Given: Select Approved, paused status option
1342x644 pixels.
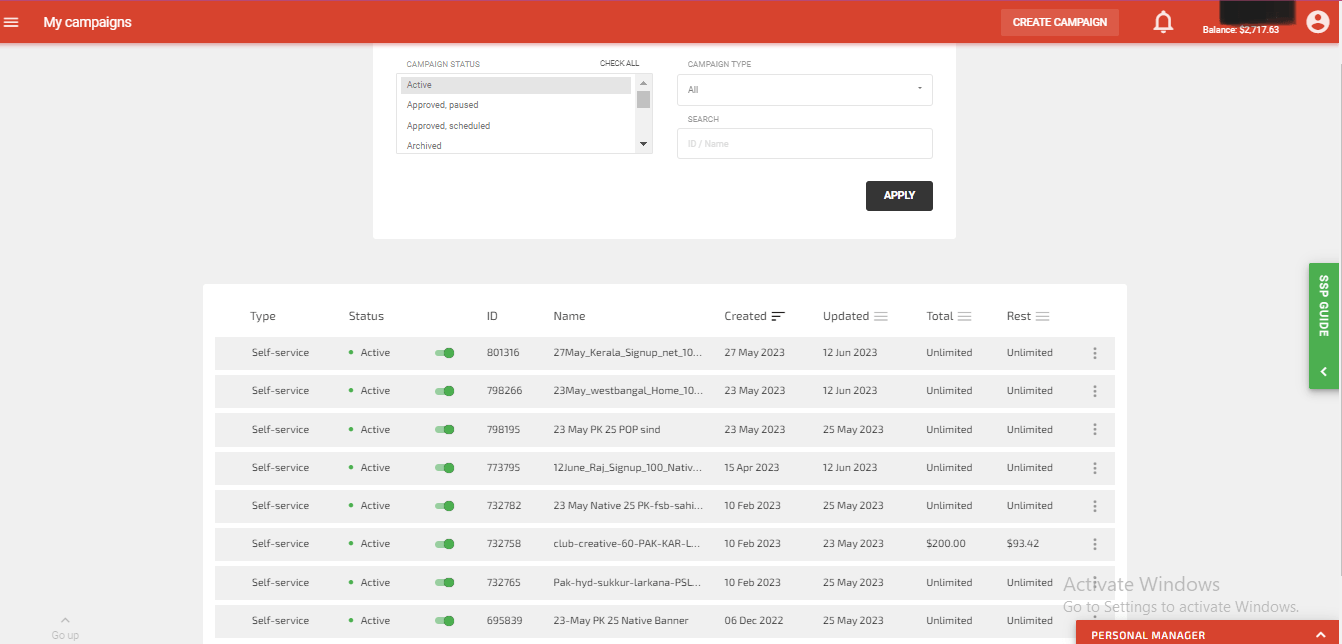Looking at the screenshot, I should [x=442, y=105].
